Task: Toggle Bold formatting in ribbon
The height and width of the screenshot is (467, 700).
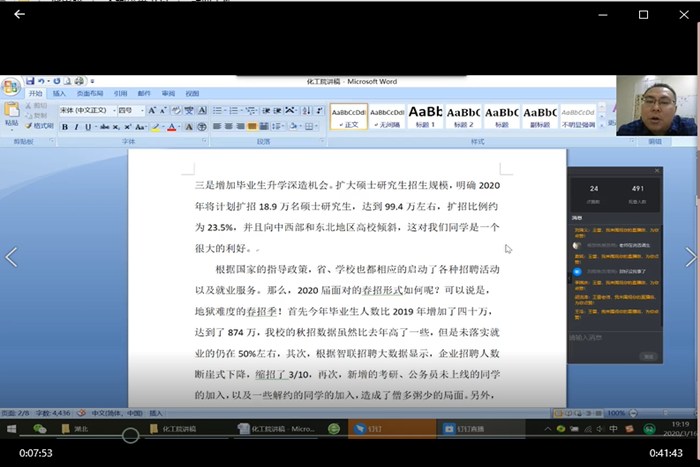Action: pyautogui.click(x=64, y=127)
